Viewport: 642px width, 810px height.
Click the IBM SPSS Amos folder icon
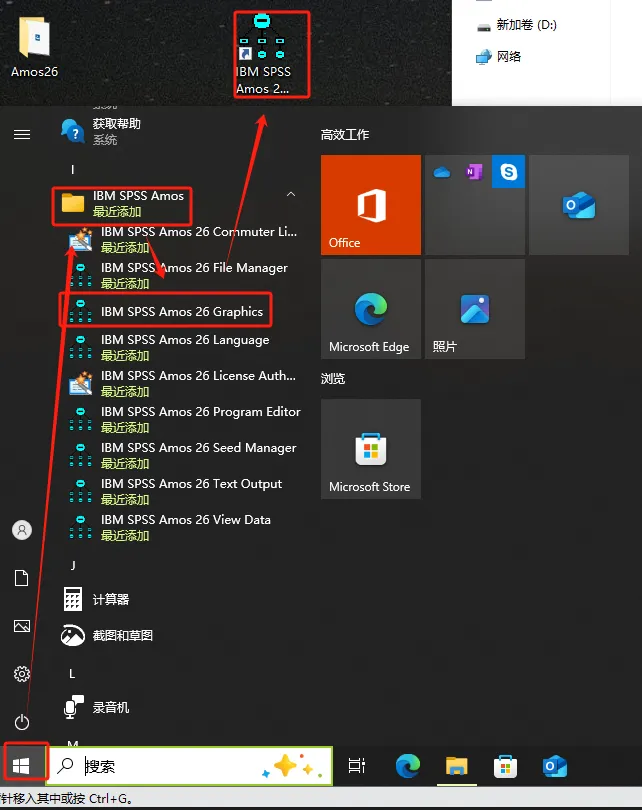coord(73,202)
